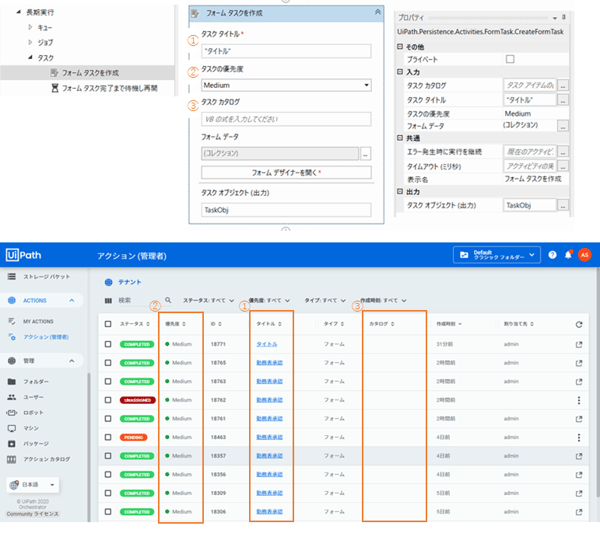Open Actions (admin) sidebar item
The width and height of the screenshot is (600, 547).
(x=46, y=337)
